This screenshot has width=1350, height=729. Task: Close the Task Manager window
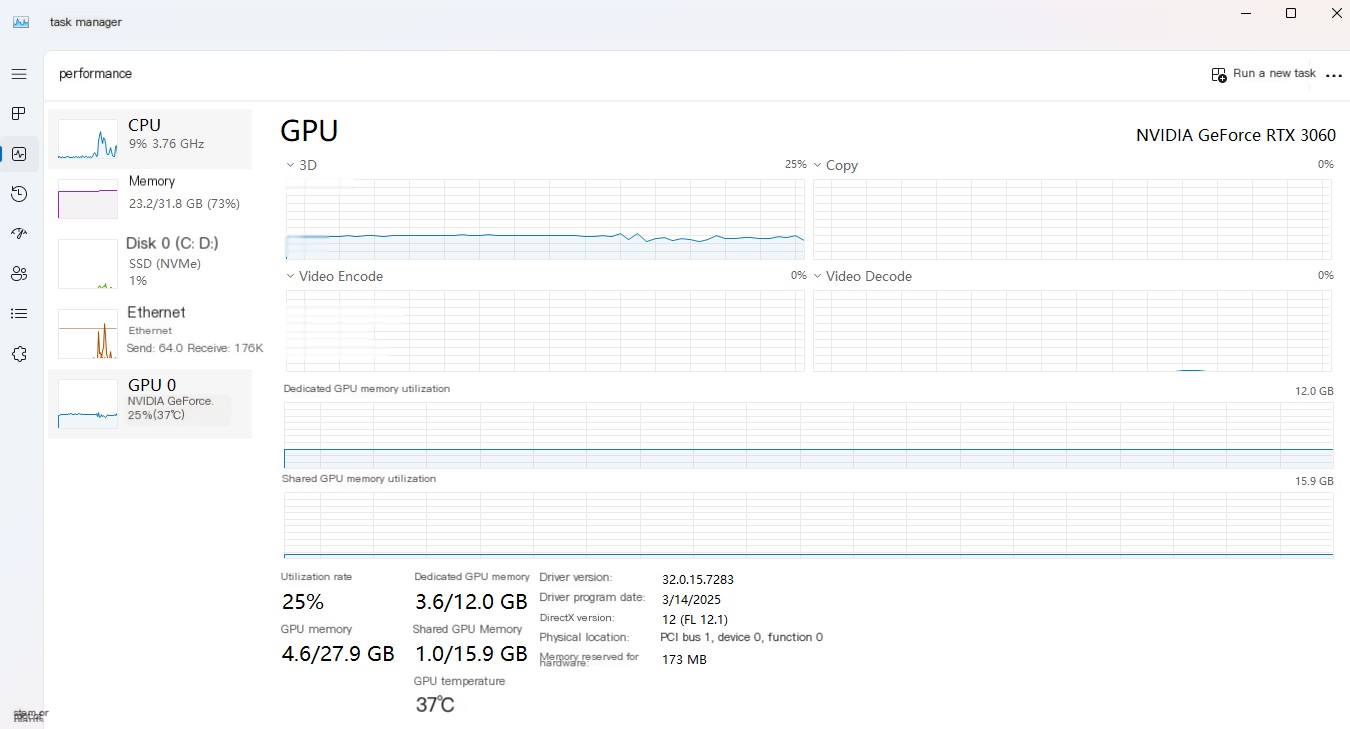1336,14
